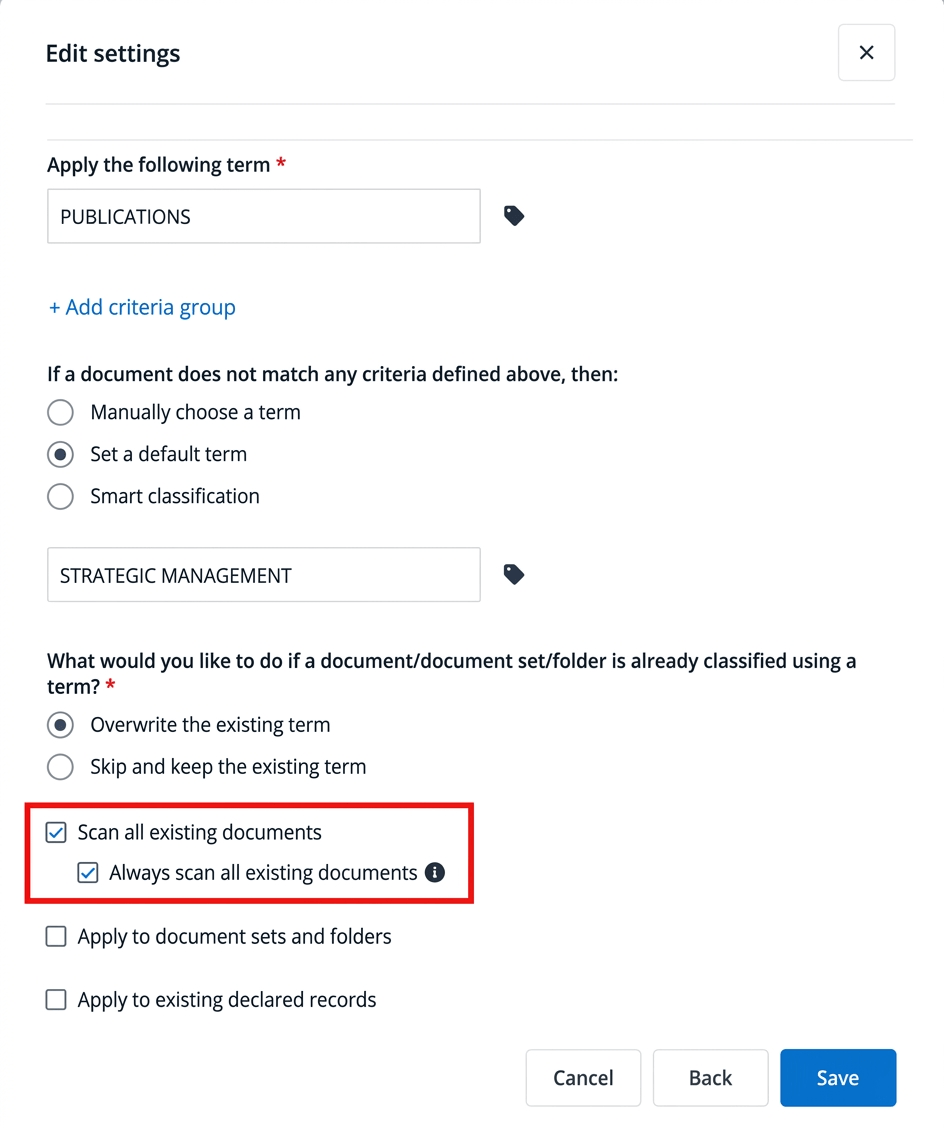Choose the Smart classification radio button

tap(61, 496)
